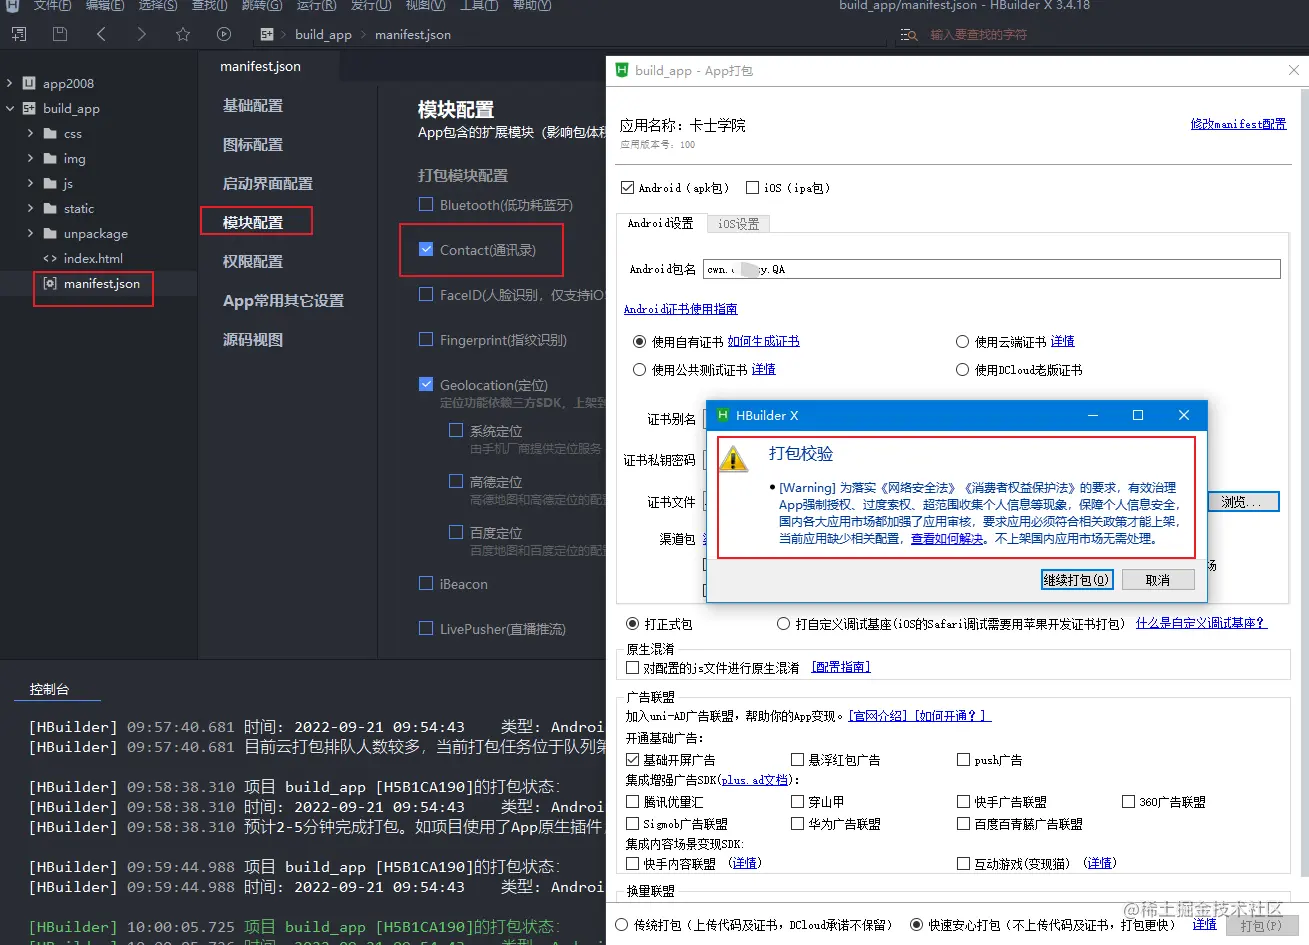Select the Android设置 tab

pyautogui.click(x=661, y=223)
